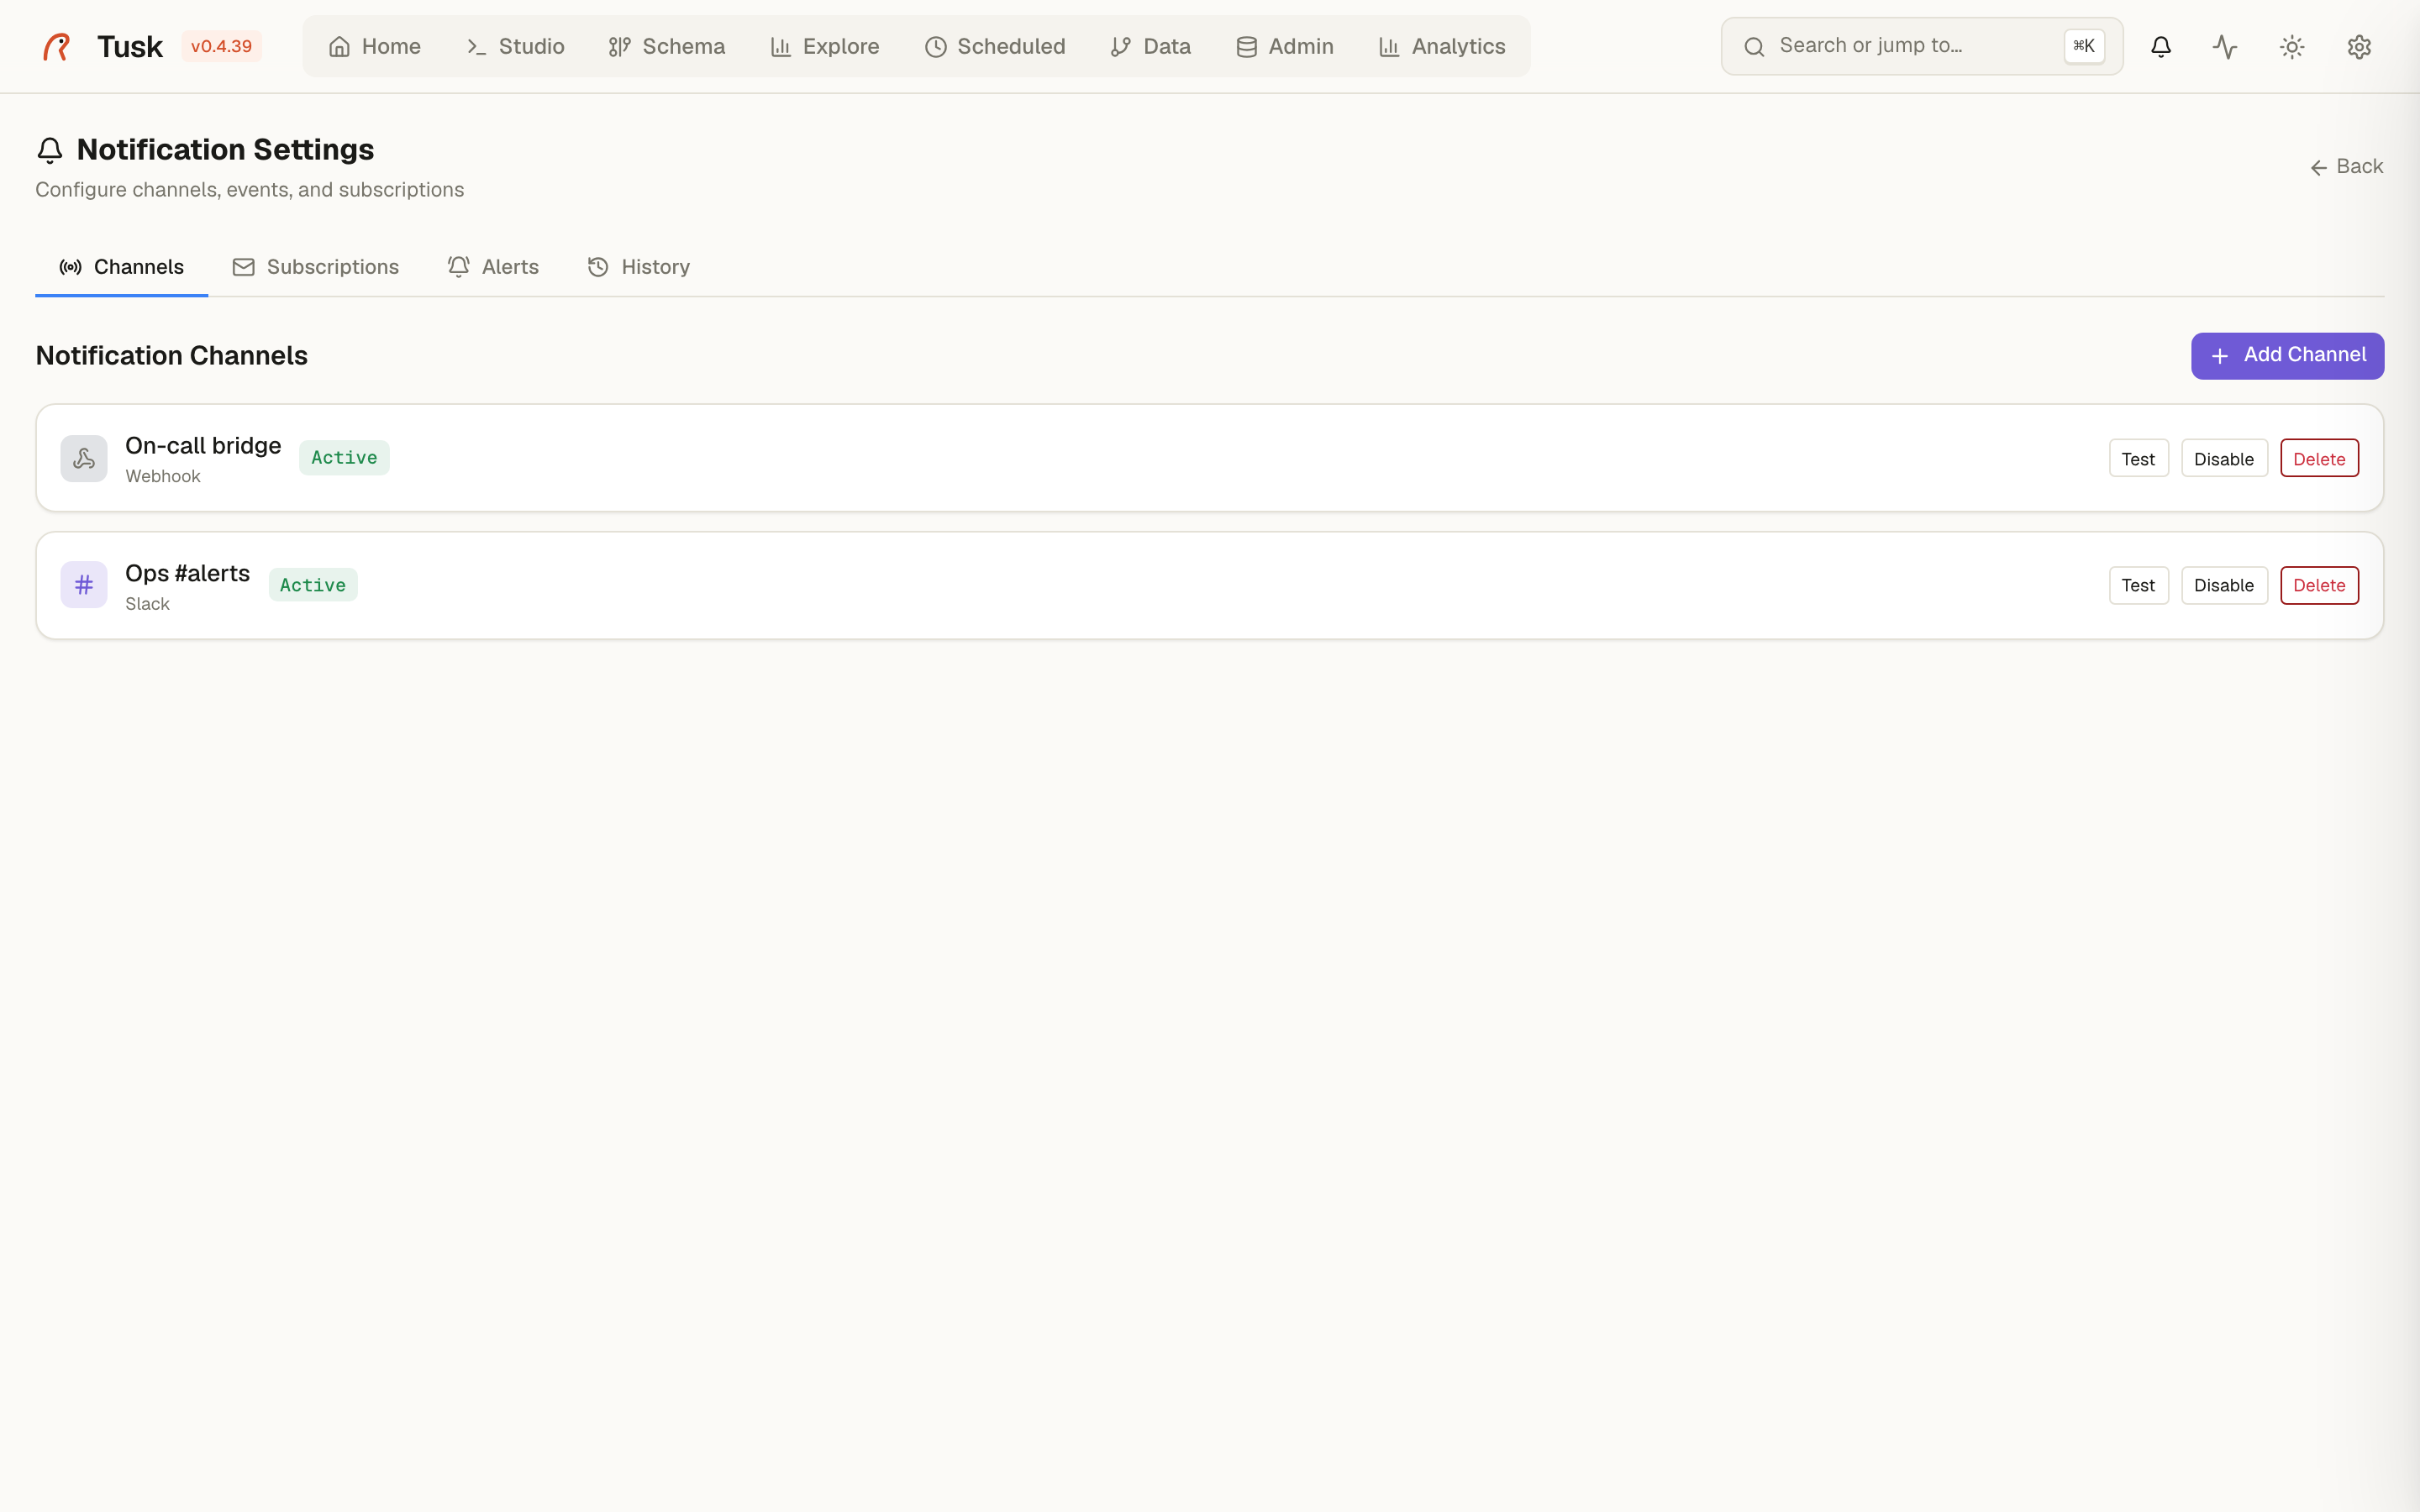Click Active badge on On-call bridge
Screen dimensions: 2420x1512
tap(344, 458)
